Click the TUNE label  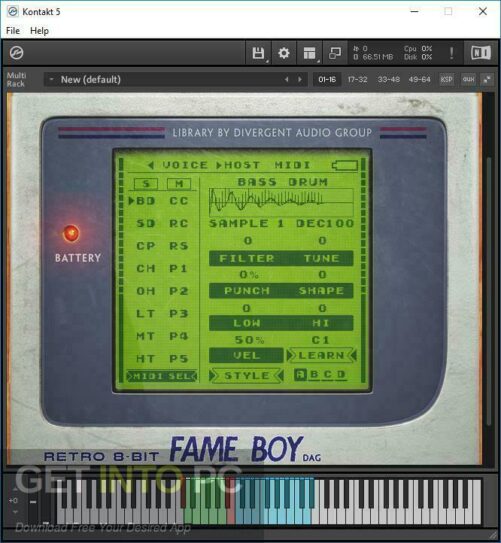(322, 258)
